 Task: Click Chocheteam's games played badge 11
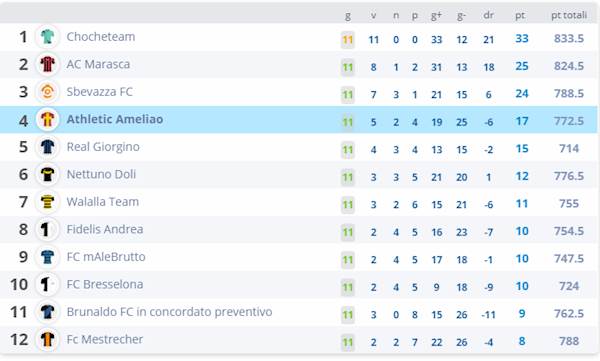[x=347, y=40]
